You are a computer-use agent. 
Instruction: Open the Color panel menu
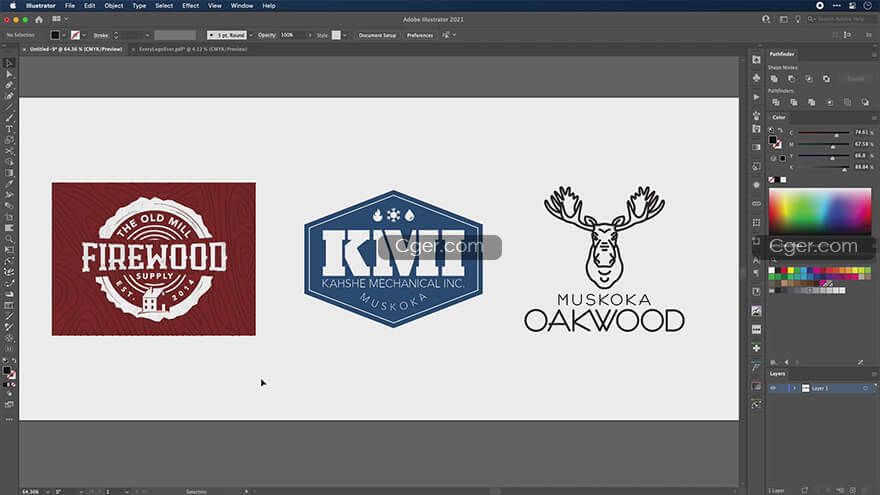[874, 118]
